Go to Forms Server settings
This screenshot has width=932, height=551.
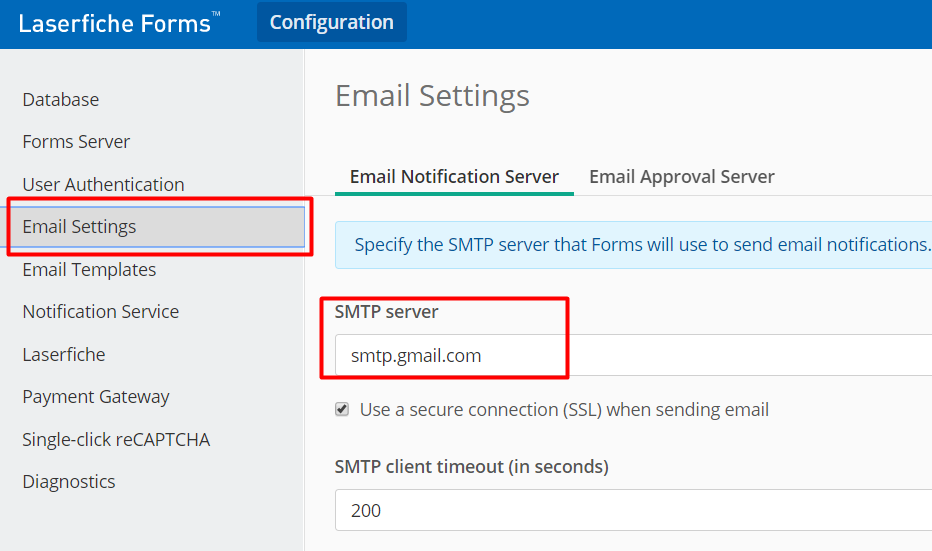[76, 141]
